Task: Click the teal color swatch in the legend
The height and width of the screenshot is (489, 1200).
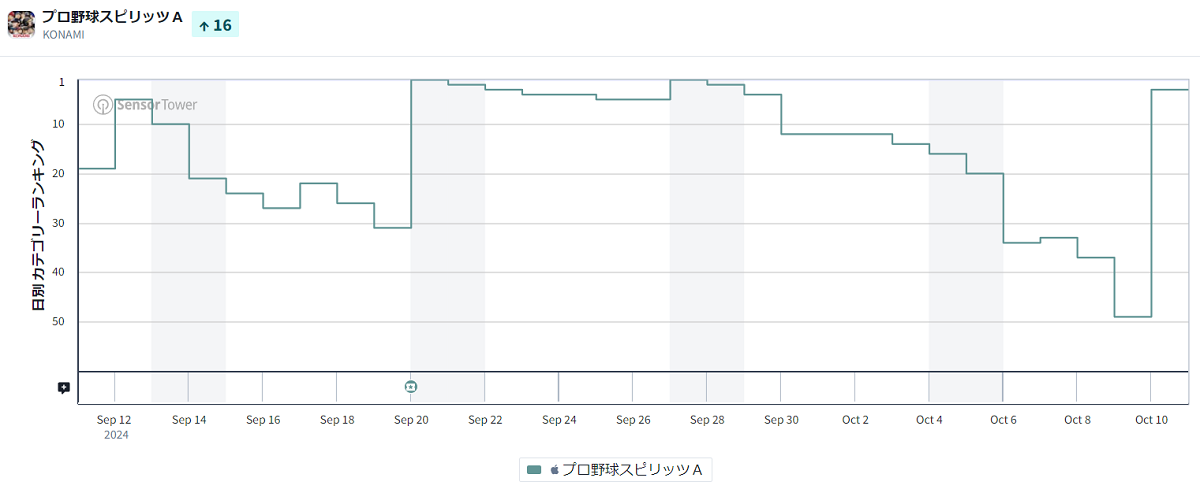Action: tap(534, 470)
